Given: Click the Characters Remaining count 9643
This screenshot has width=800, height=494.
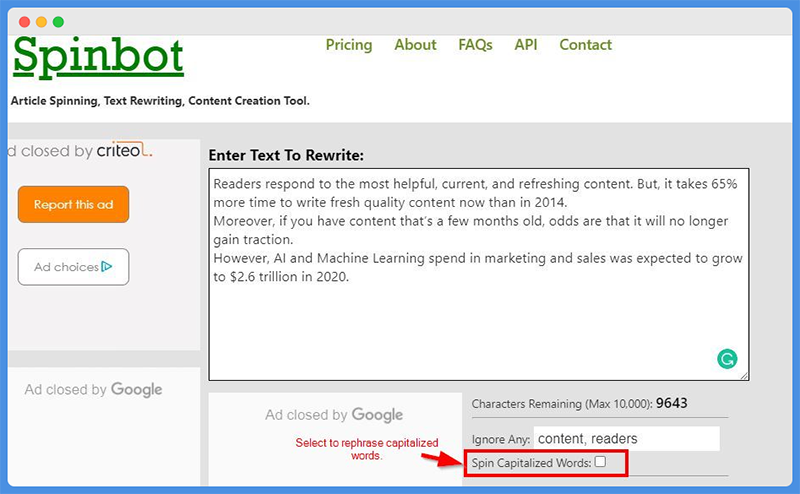Looking at the screenshot, I should (671, 403).
